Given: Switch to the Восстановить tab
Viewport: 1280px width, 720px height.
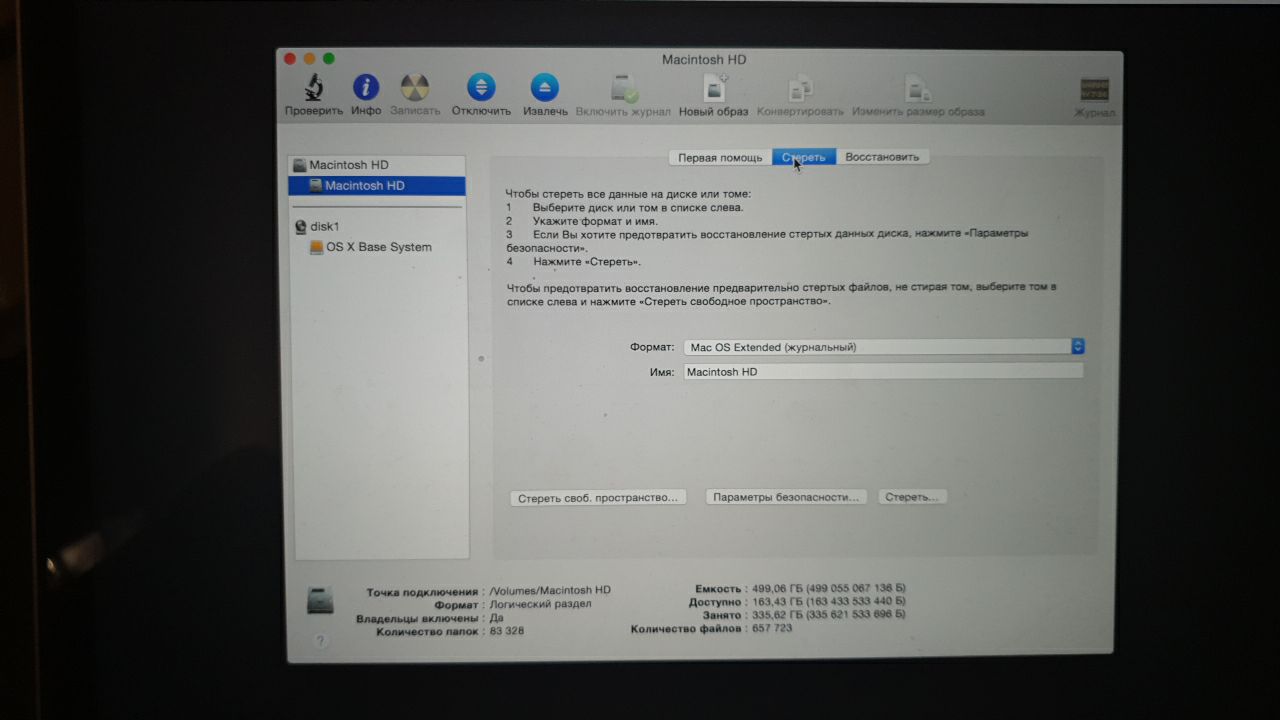Looking at the screenshot, I should 882,158.
